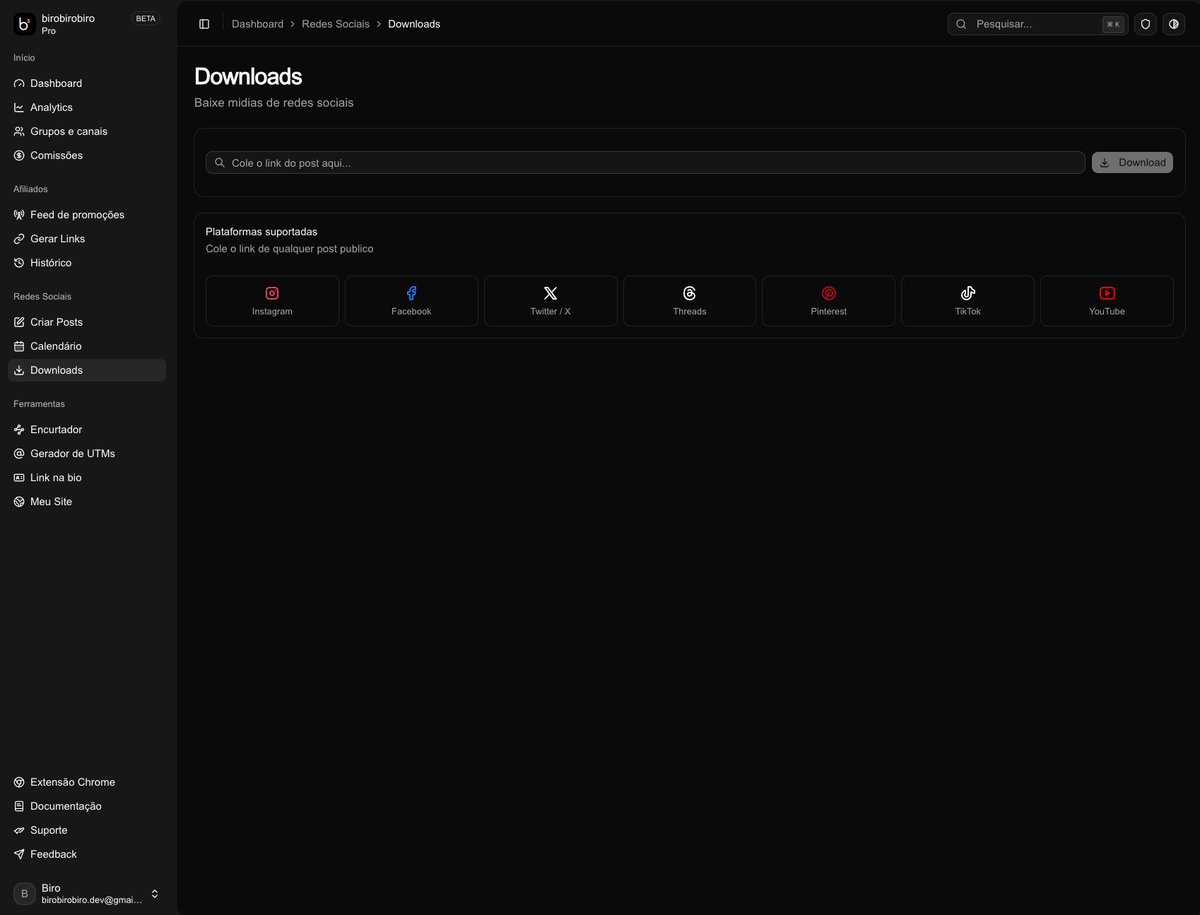This screenshot has height=915, width=1200.
Task: Expand the Biro account switcher chevrons
Action: [x=154, y=894]
